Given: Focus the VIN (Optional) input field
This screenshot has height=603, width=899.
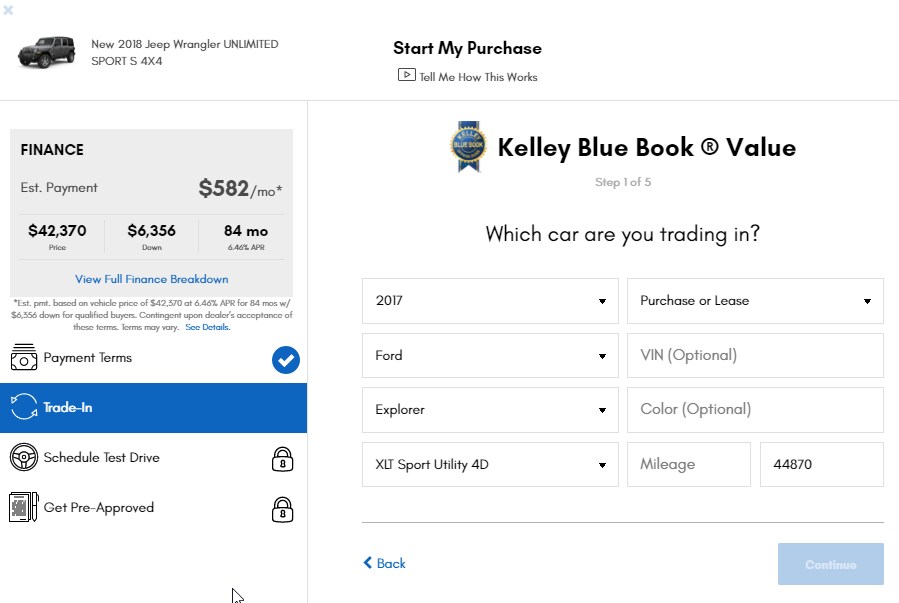Looking at the screenshot, I should click(x=755, y=356).
